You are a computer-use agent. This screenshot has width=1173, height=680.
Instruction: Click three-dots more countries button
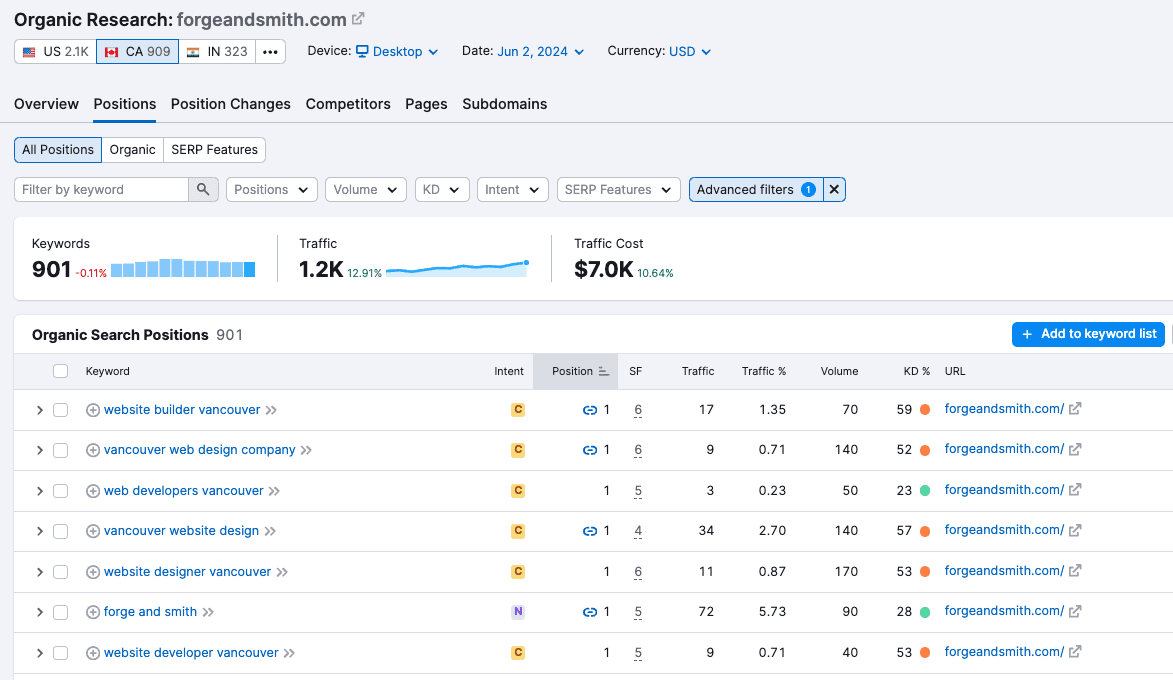(270, 52)
